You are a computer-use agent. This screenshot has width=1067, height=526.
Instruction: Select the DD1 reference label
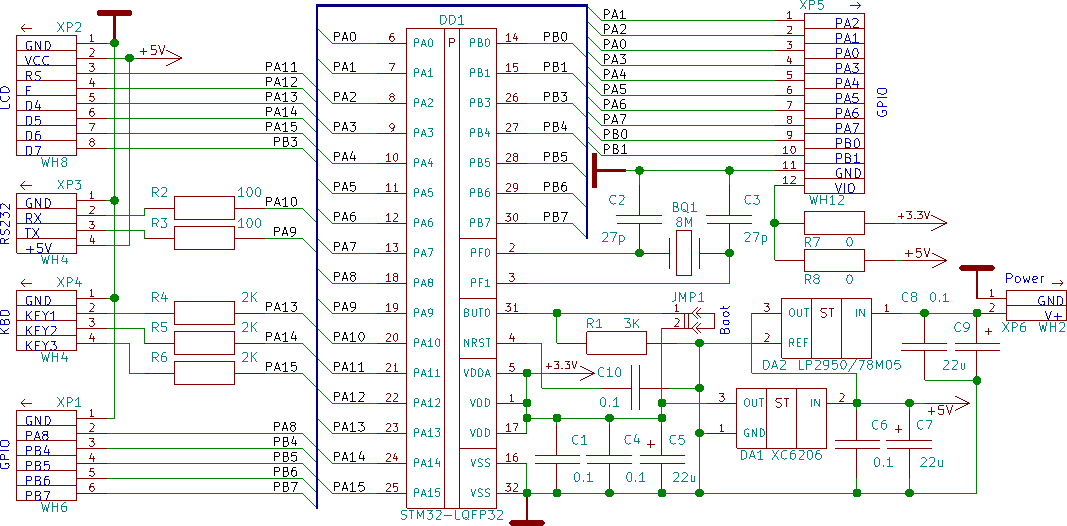pos(452,20)
